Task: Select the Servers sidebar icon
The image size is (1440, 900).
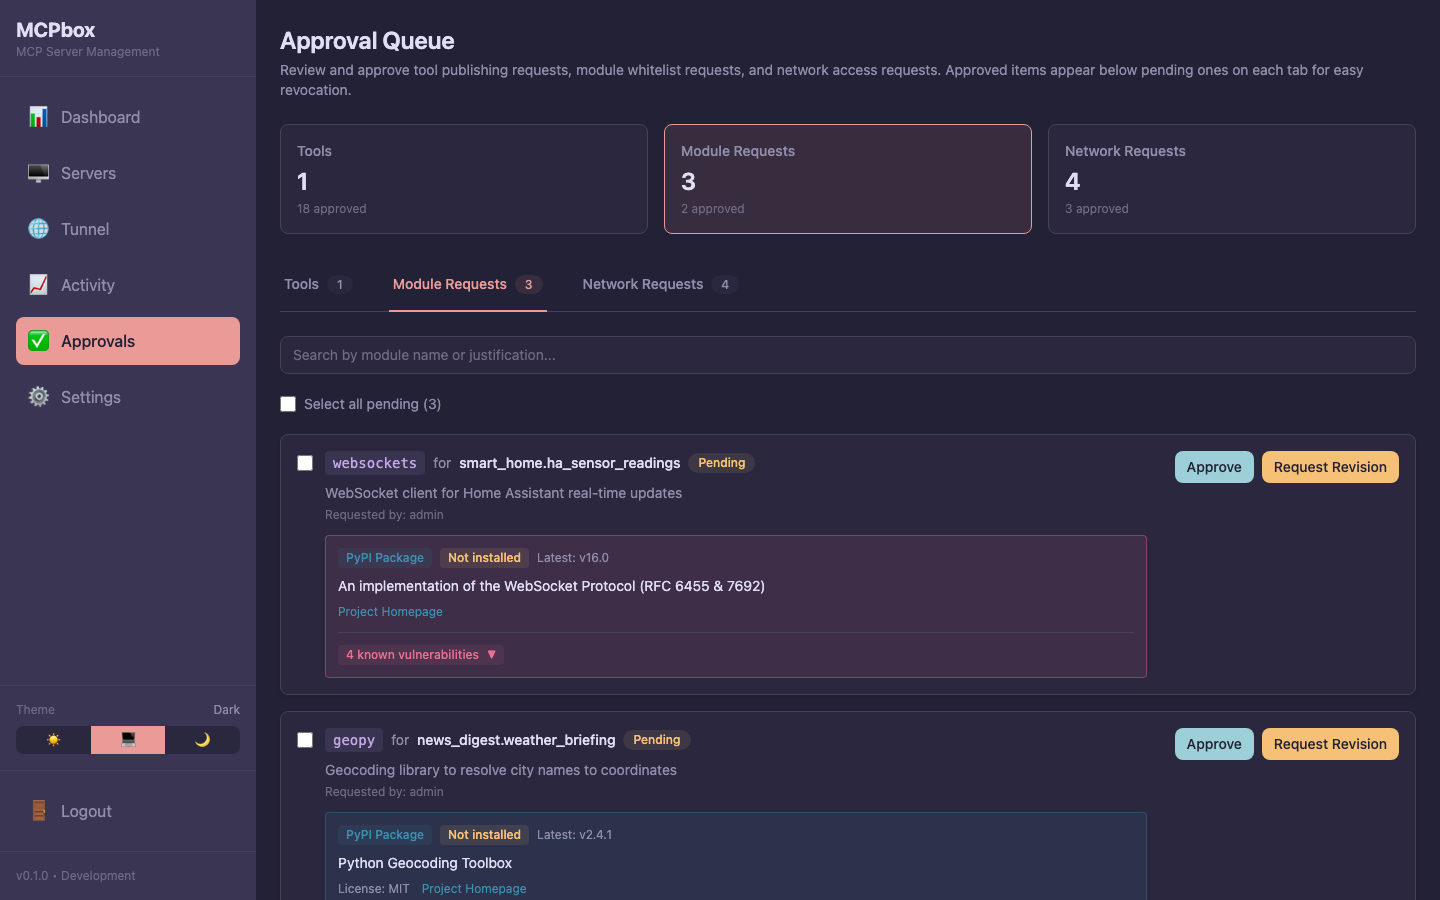Action: (x=38, y=173)
